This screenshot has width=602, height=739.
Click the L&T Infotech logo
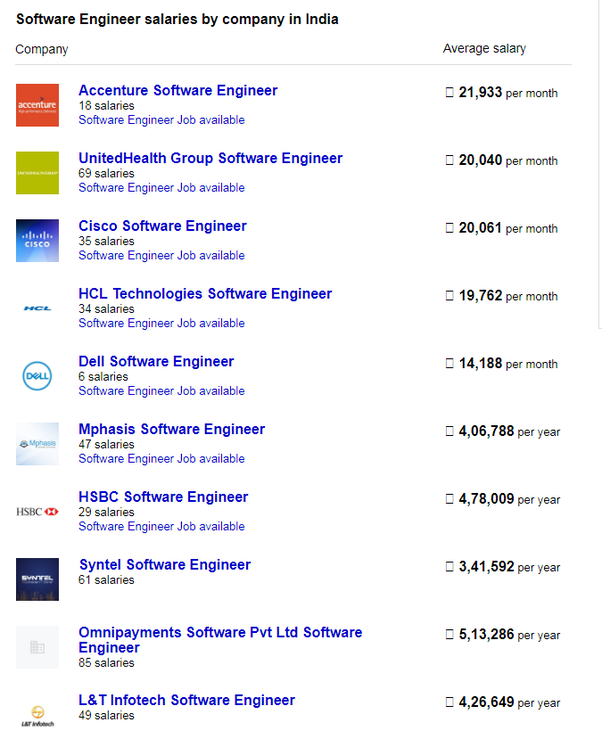click(x=37, y=715)
